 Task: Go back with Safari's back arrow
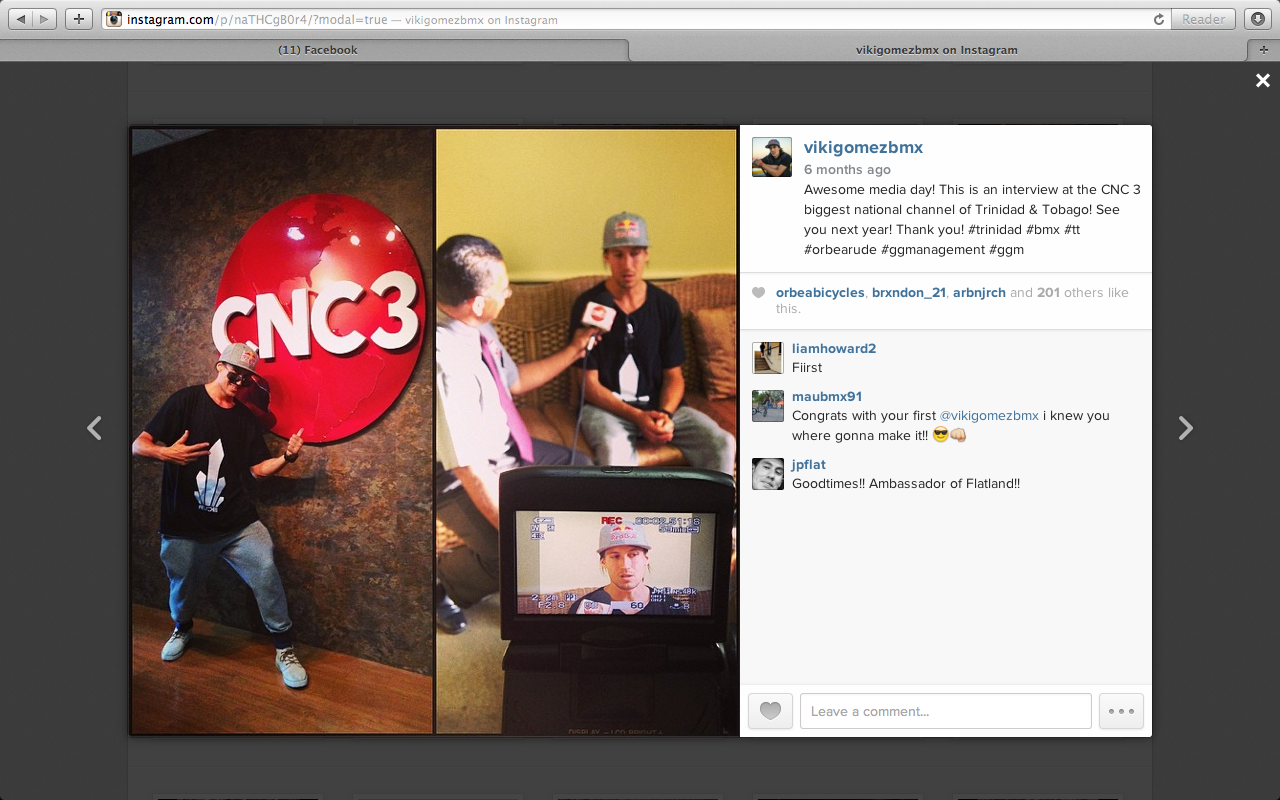pos(22,19)
